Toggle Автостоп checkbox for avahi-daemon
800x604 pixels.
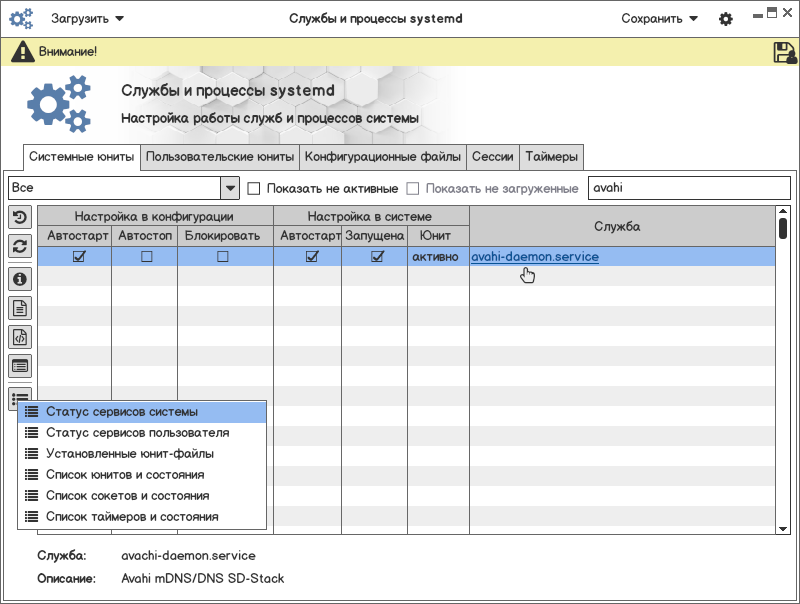click(146, 257)
